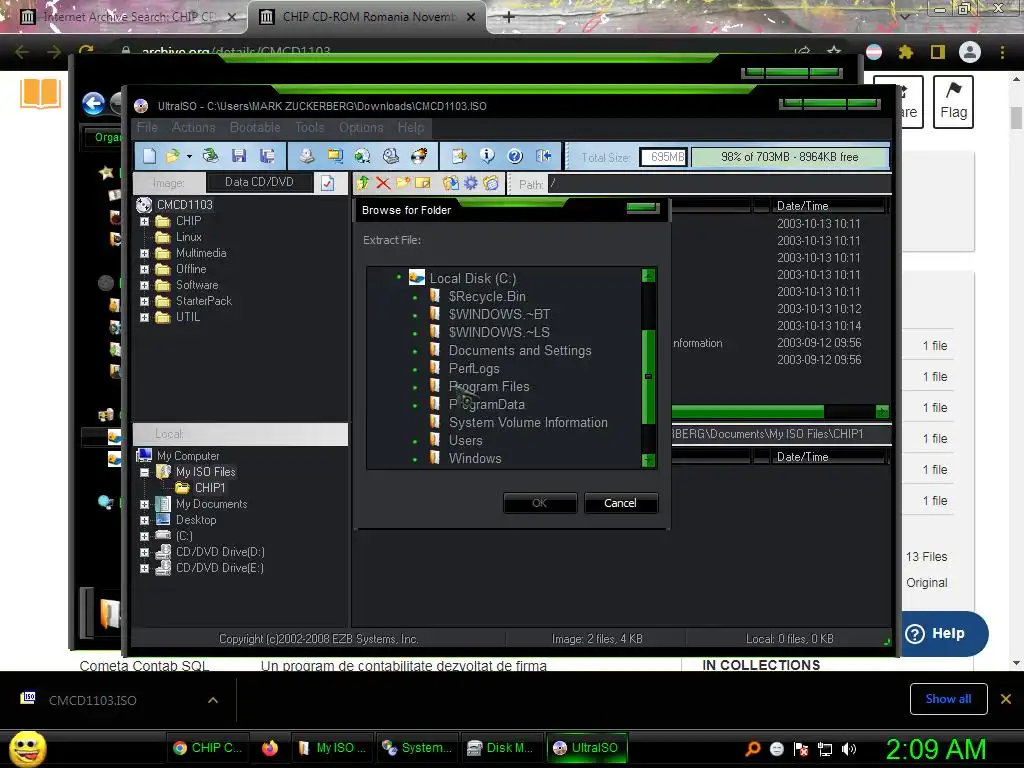This screenshot has height=768, width=1024.
Task: Select Documents and Settings folder
Action: 520,351
